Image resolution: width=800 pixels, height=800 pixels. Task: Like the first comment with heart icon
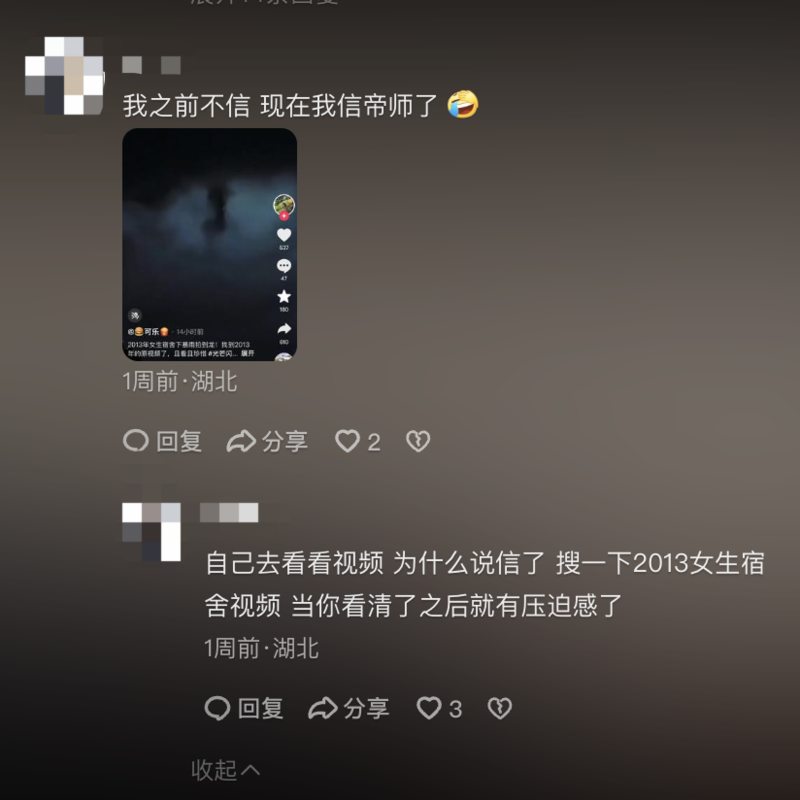pos(347,441)
